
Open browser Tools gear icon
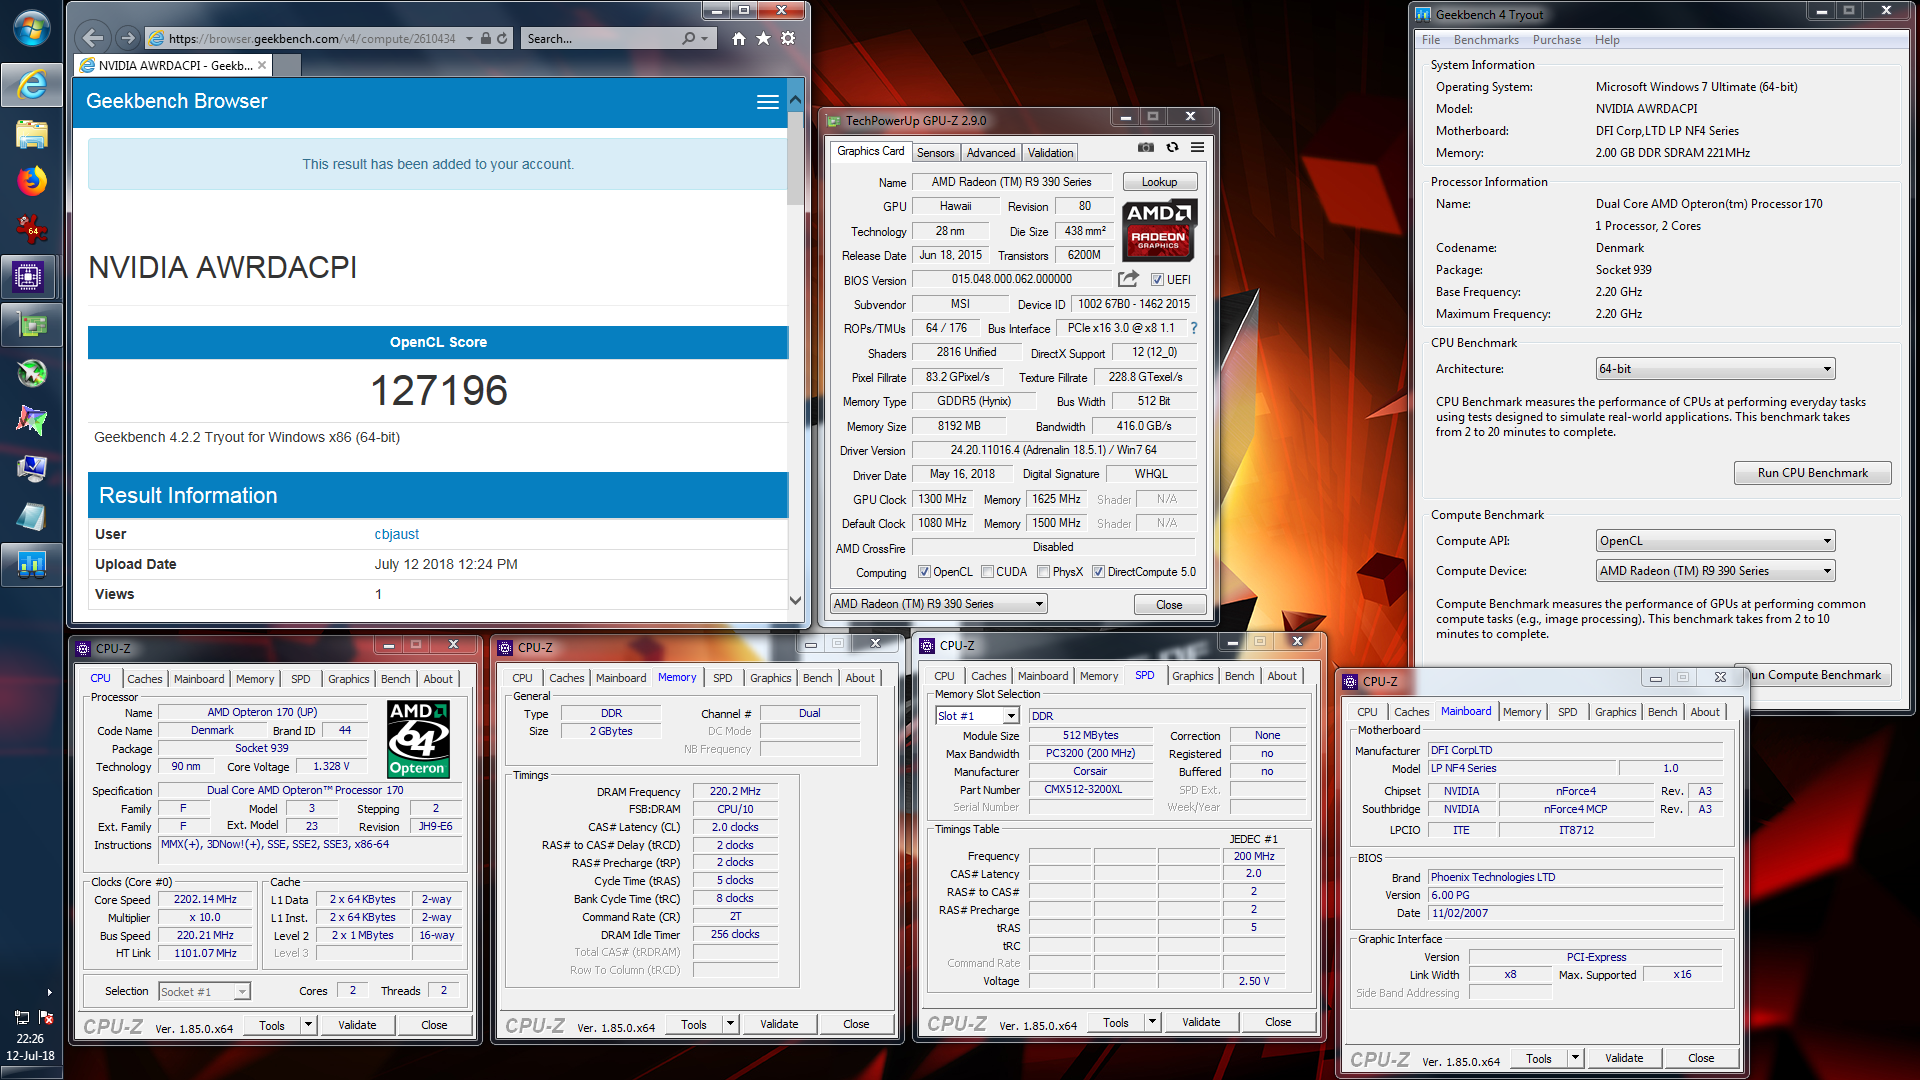point(788,38)
